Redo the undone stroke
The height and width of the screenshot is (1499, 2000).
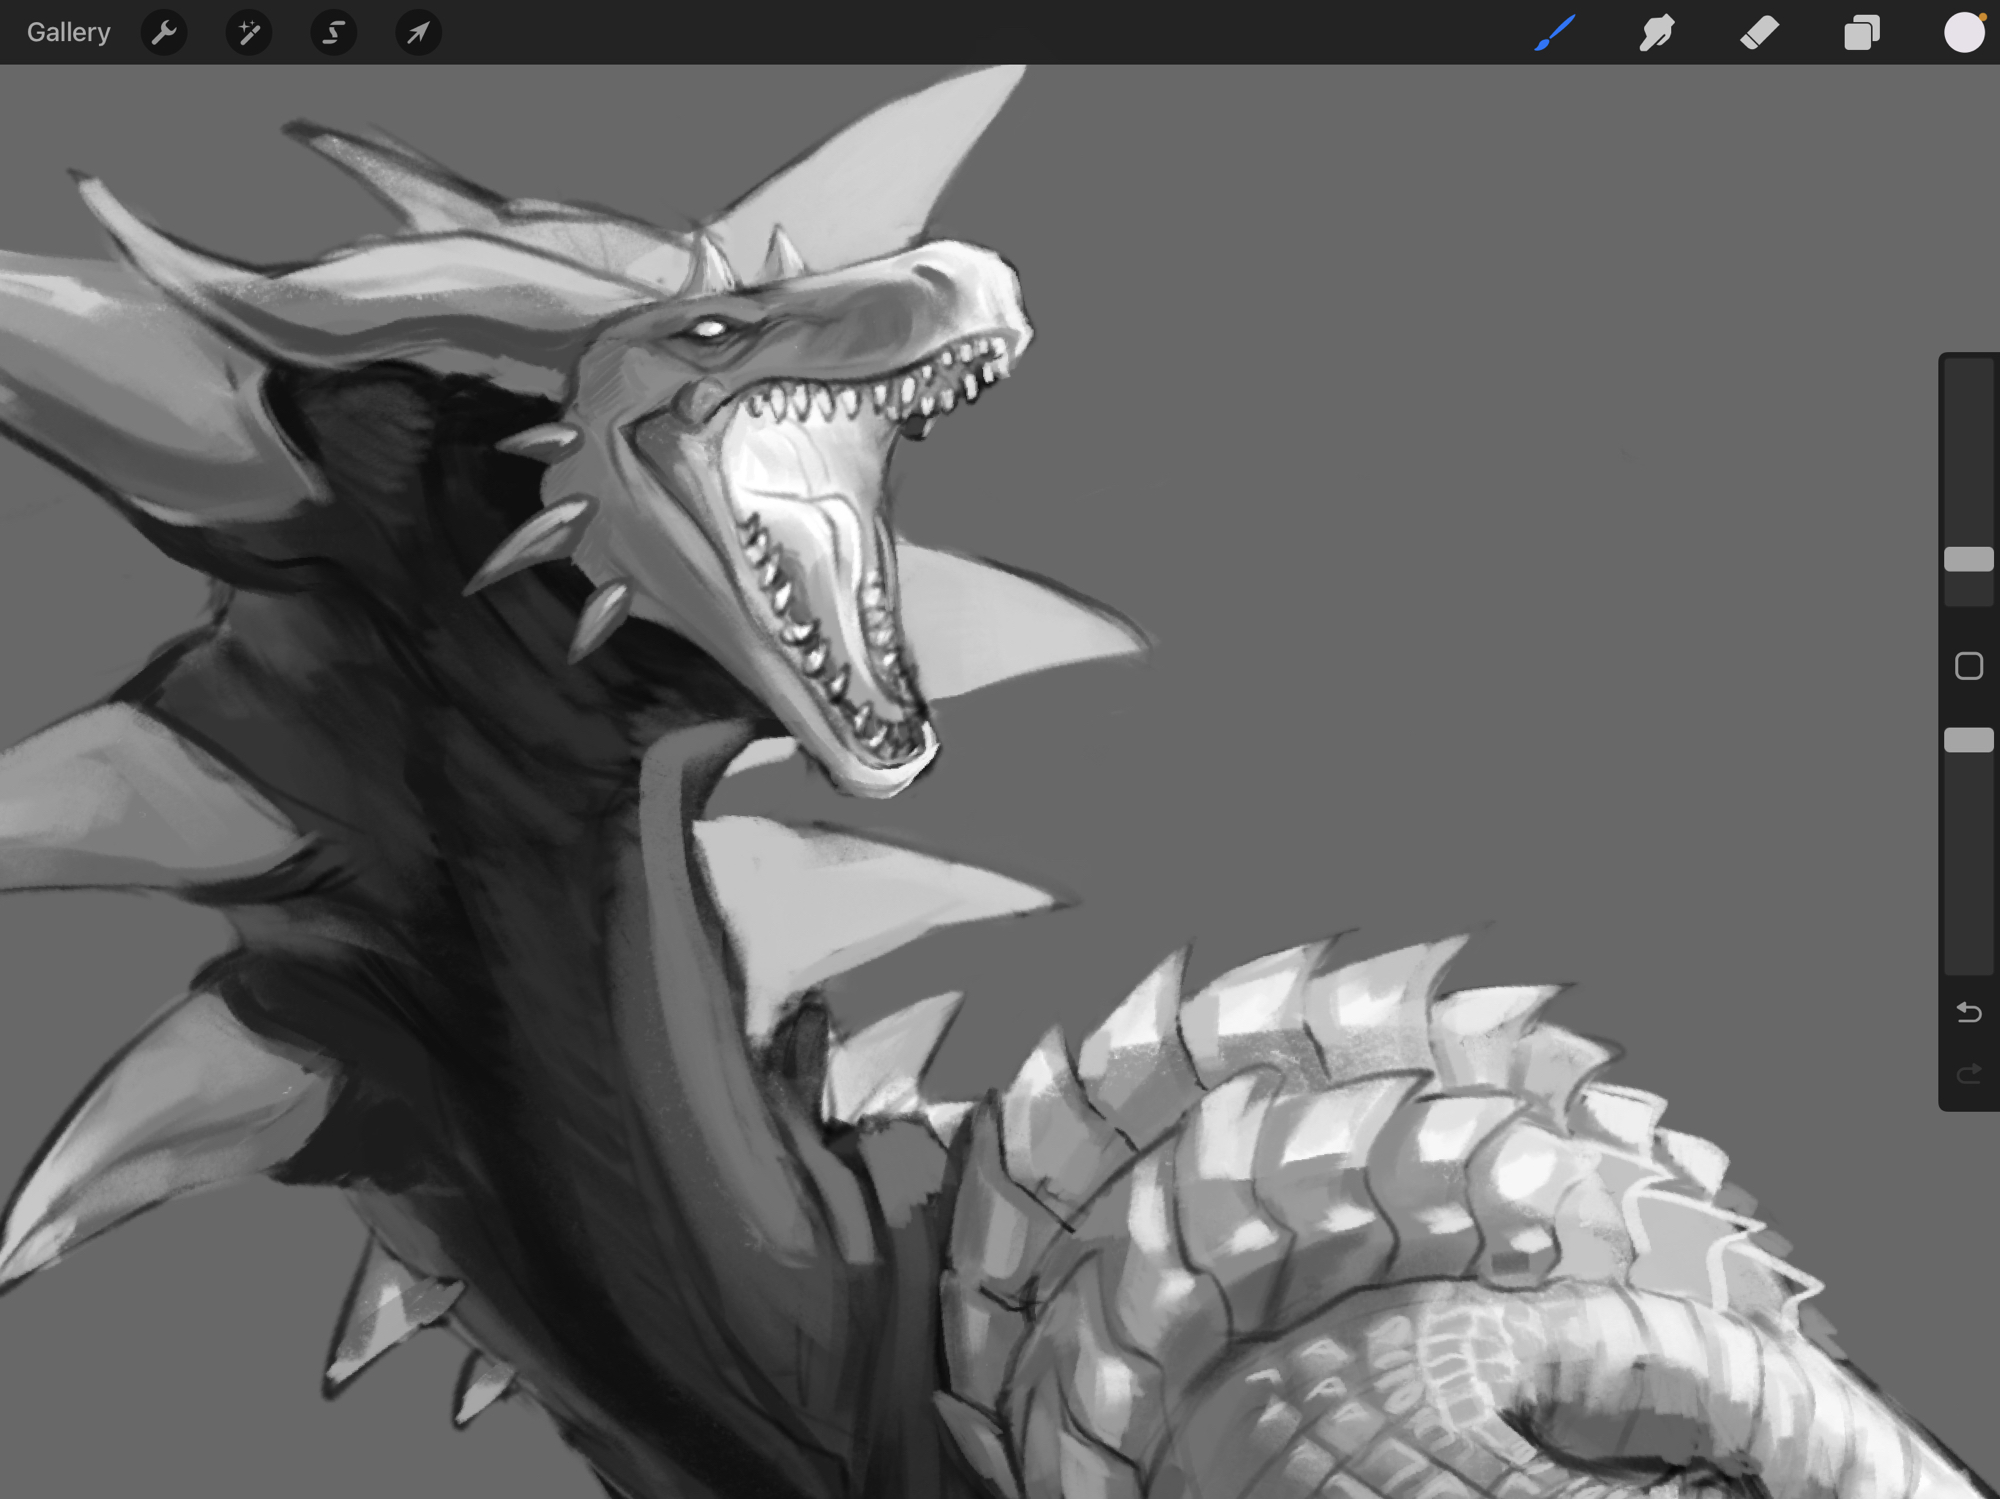(x=1968, y=1074)
